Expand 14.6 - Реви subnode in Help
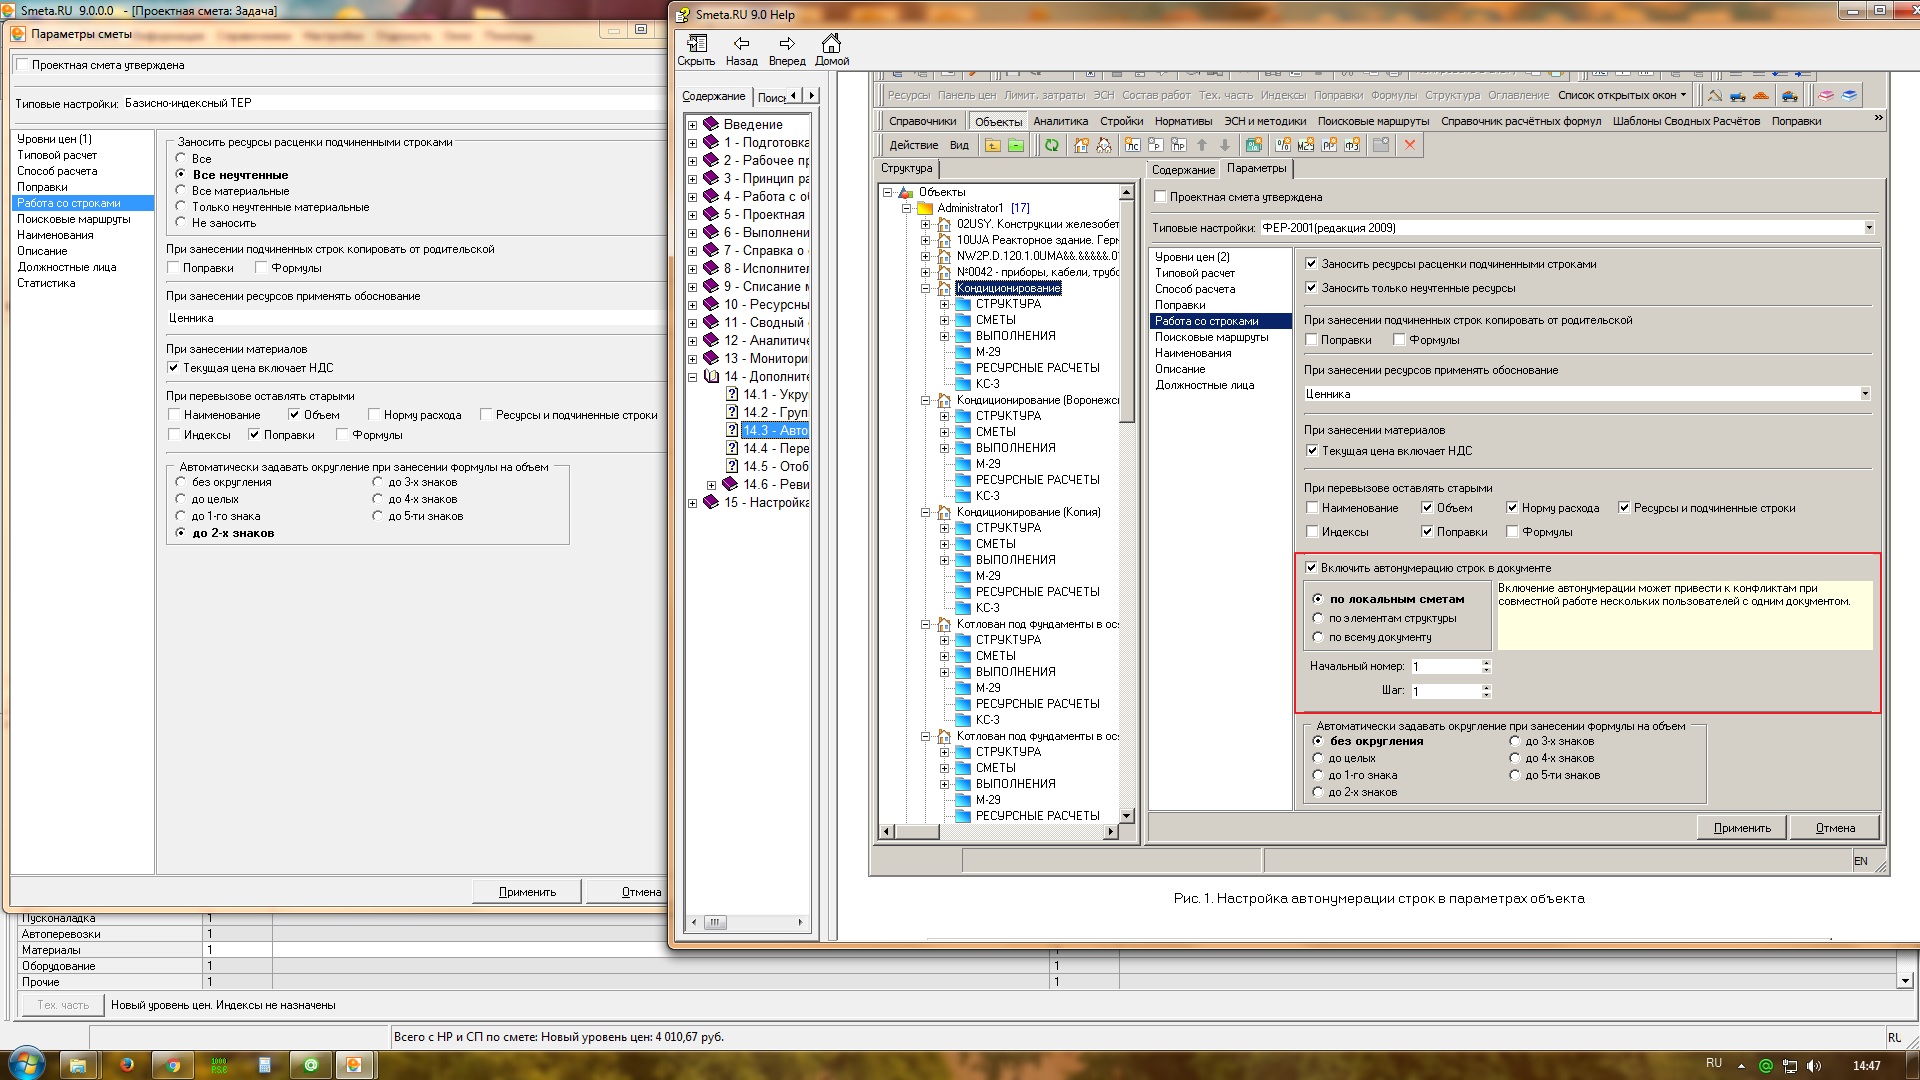The width and height of the screenshot is (1920, 1080). (711, 485)
